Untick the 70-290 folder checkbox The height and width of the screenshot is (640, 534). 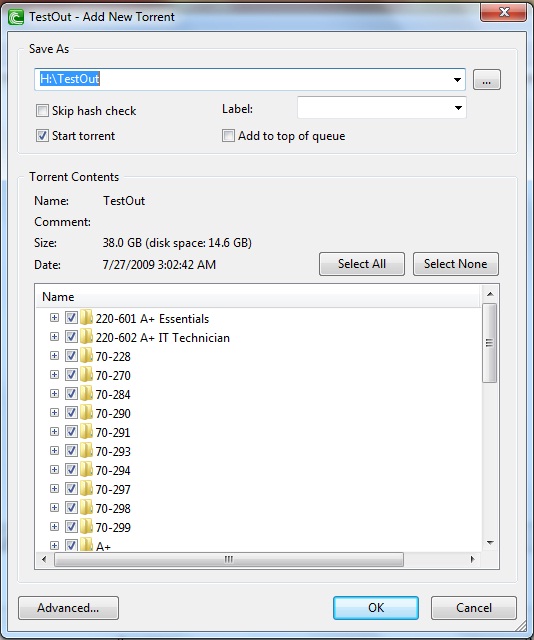(71, 413)
